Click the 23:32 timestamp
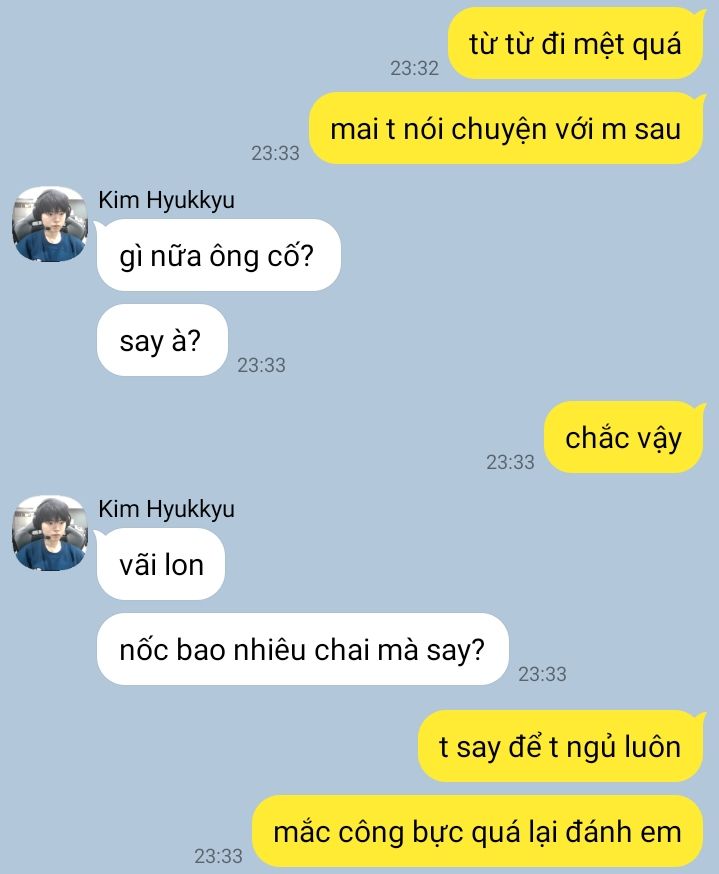 (x=414, y=68)
